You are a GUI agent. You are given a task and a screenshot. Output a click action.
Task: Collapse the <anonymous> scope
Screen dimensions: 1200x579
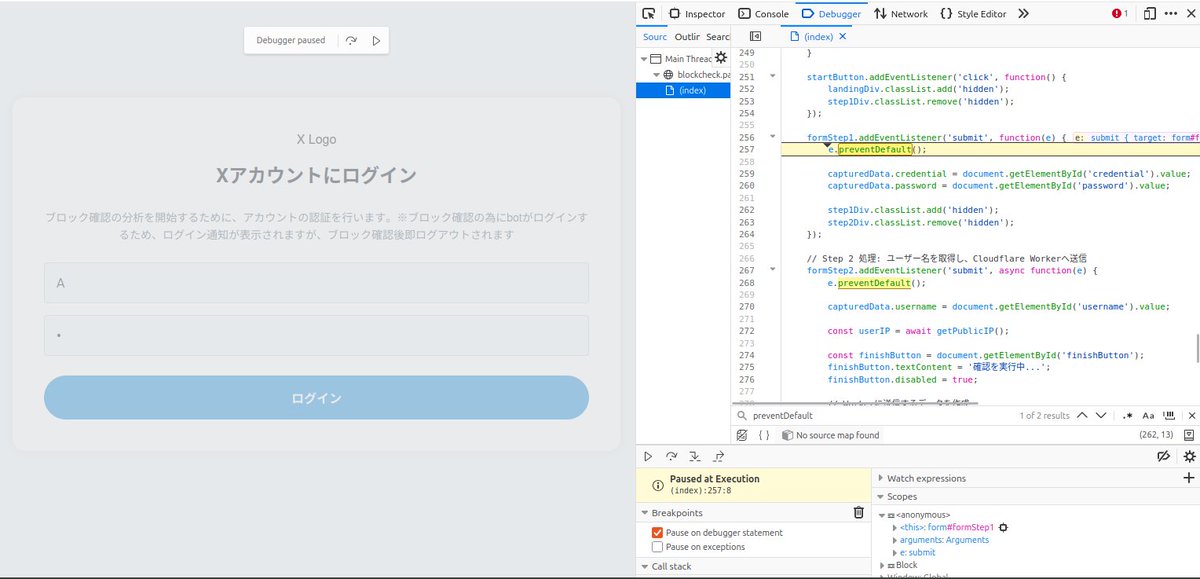883,515
